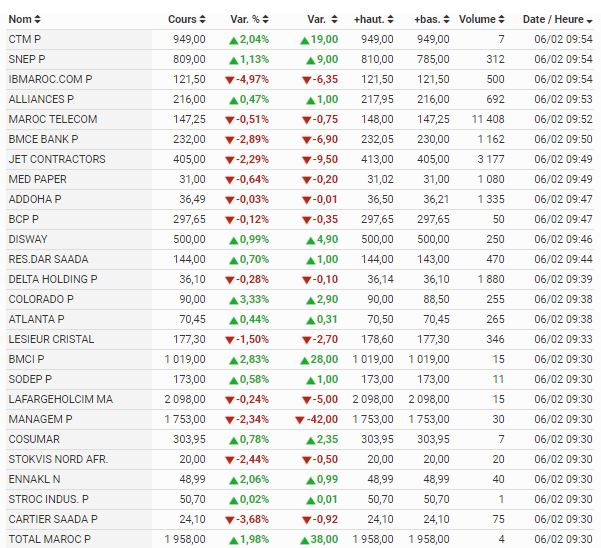Click the Var. column header text
601x548 pixels.
[316, 19]
